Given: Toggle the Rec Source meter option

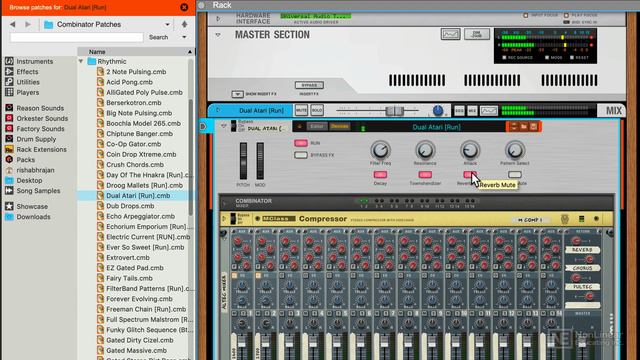Looking at the screenshot, I should (504, 58).
